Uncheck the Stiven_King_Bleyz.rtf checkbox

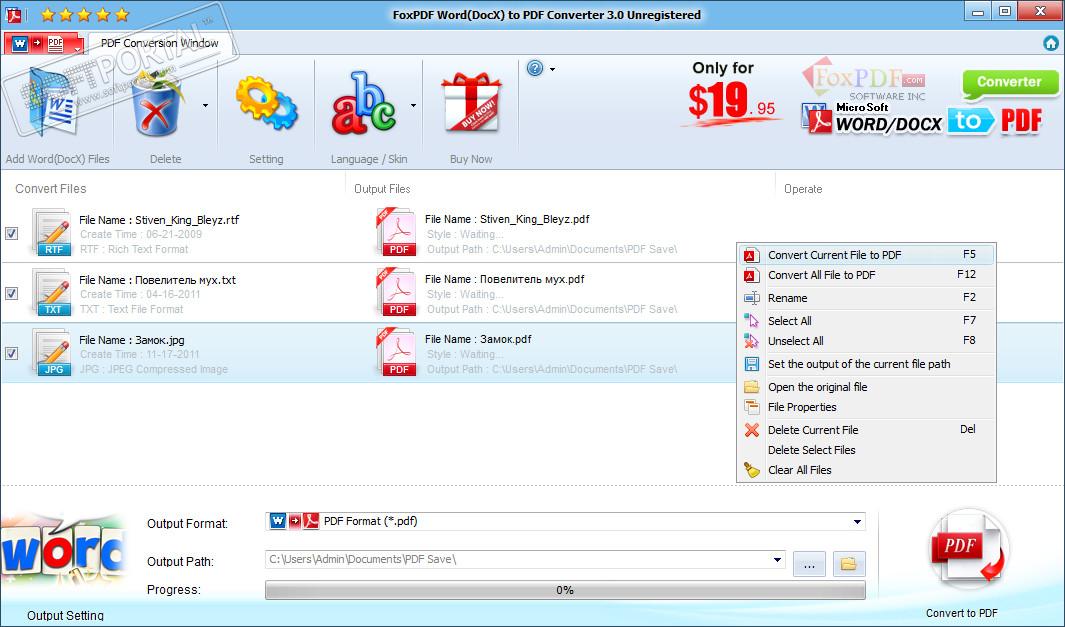12,234
